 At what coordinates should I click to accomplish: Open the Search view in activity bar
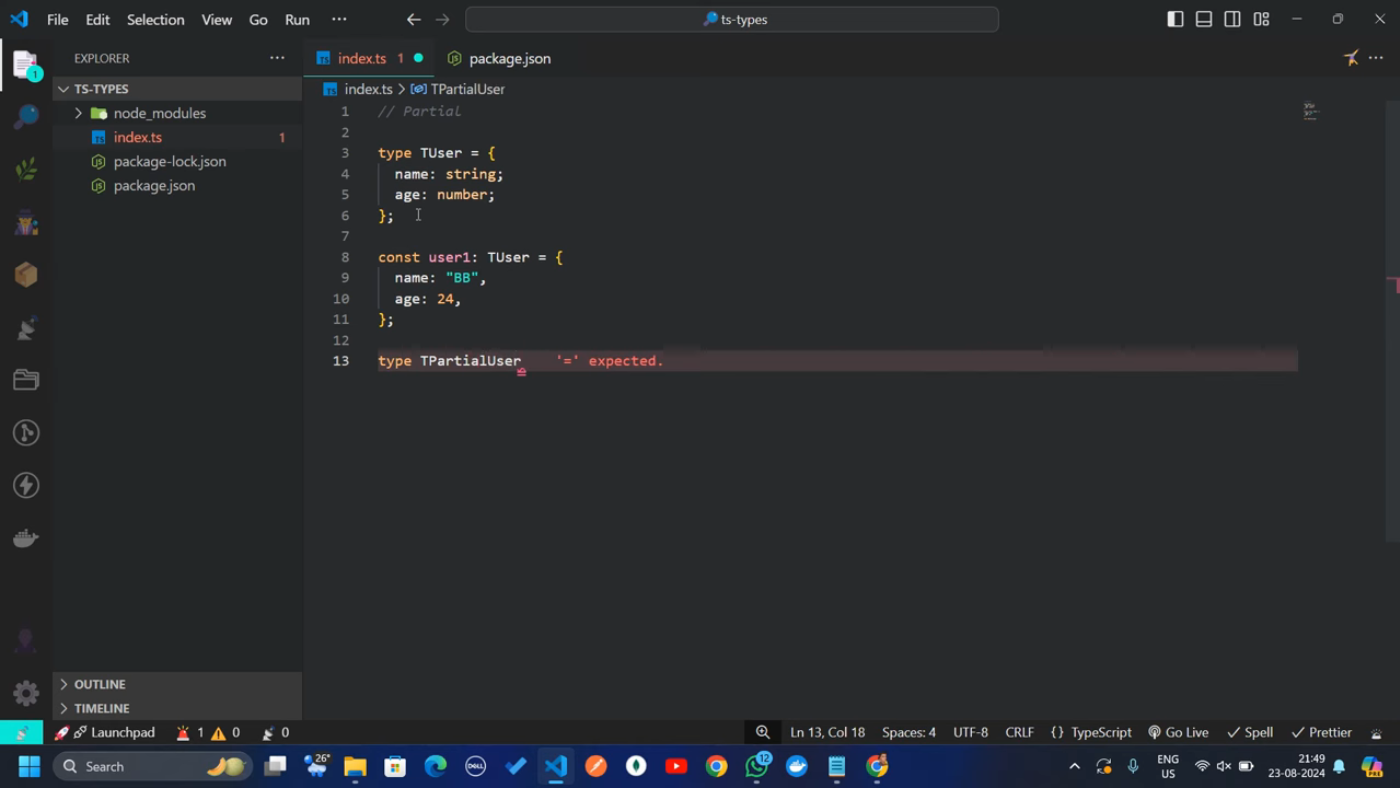pos(26,117)
